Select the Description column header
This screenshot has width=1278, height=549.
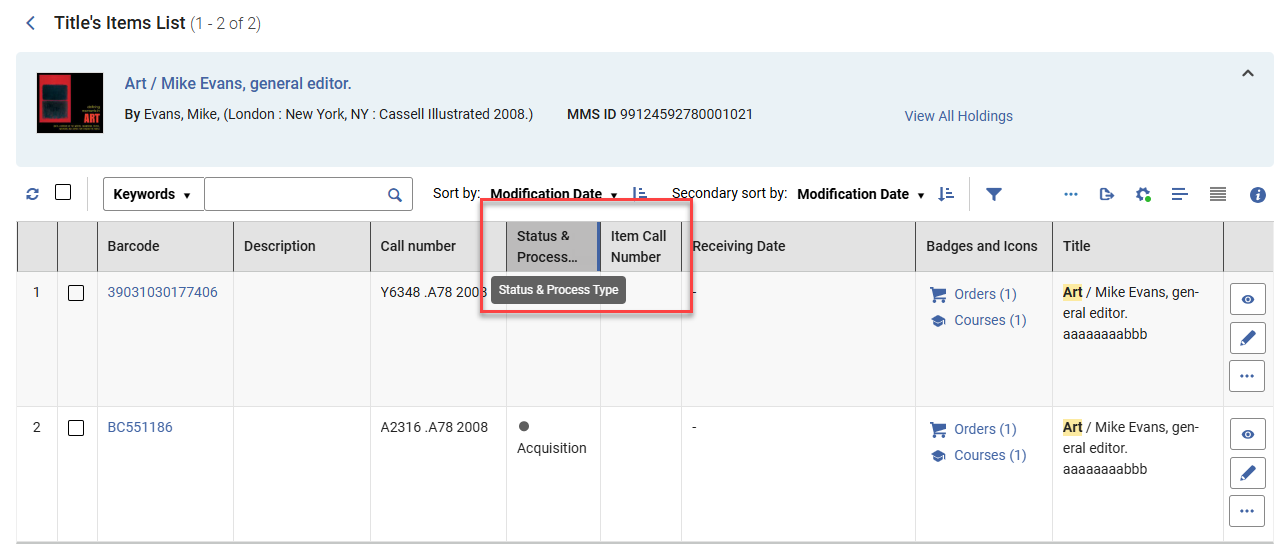click(301, 246)
